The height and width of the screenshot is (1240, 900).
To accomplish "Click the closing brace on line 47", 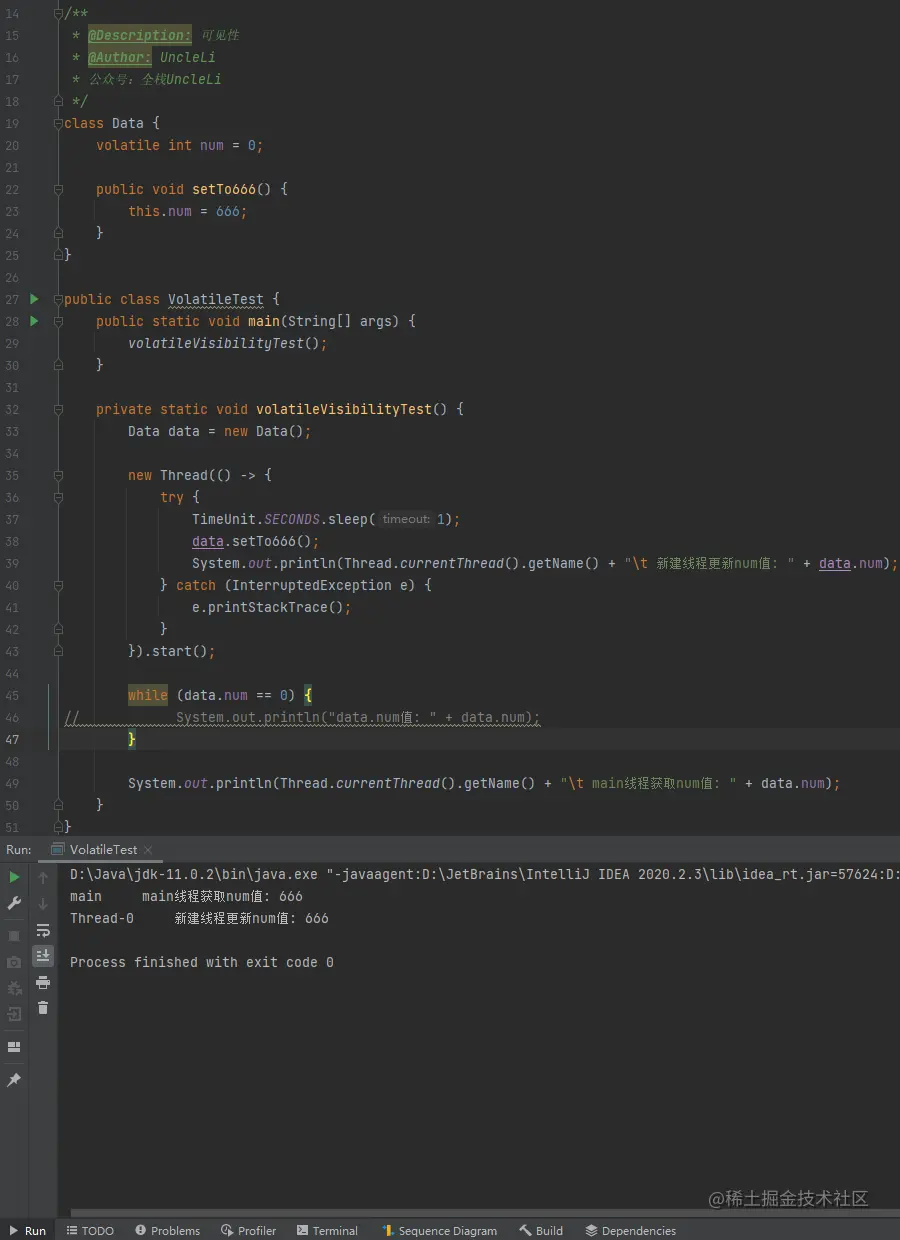I will click(132, 739).
